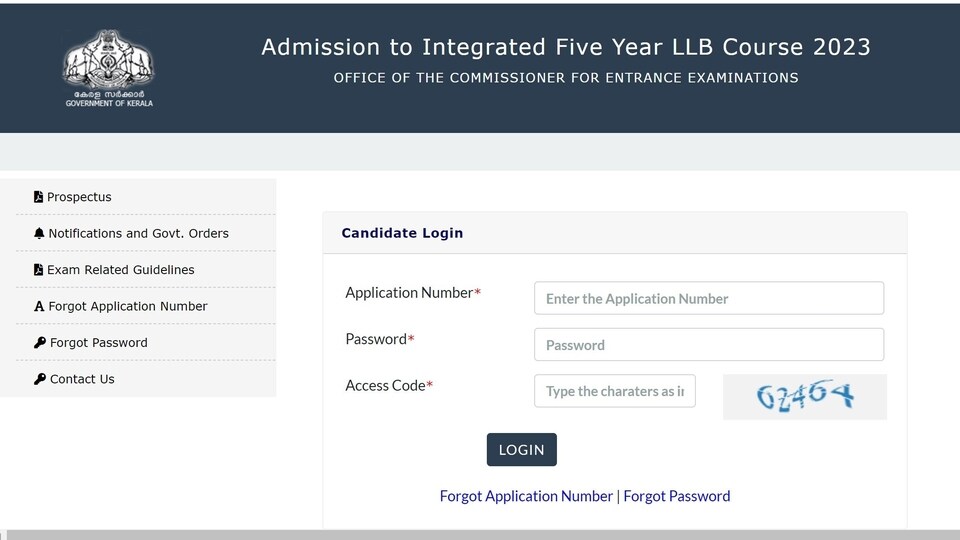The width and height of the screenshot is (960, 540).
Task: Open Notifications and Govt. Orders
Action: coord(146,233)
